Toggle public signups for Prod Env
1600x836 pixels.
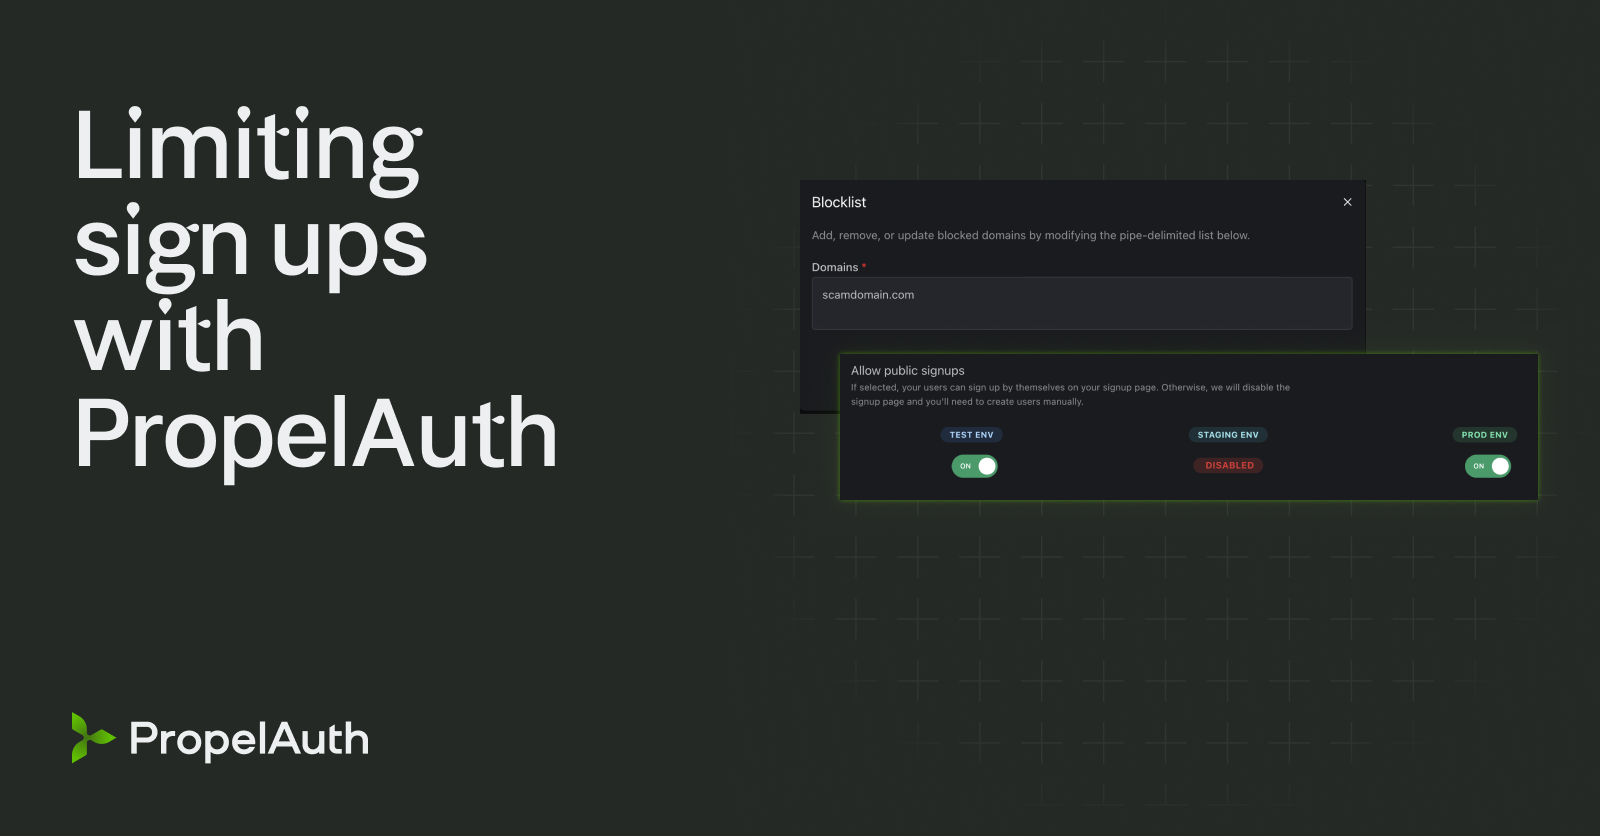1488,466
